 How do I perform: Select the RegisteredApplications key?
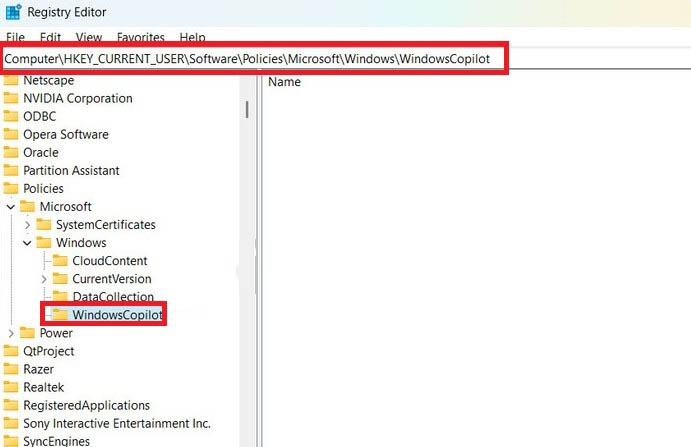[86, 406]
